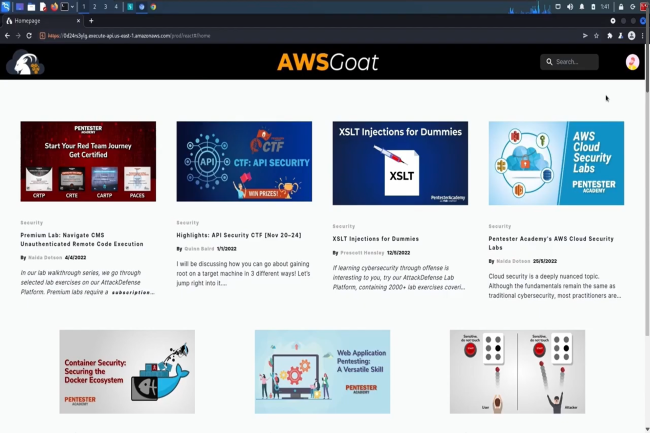
Task: Close the Homepage tab
Action: [x=78, y=21]
